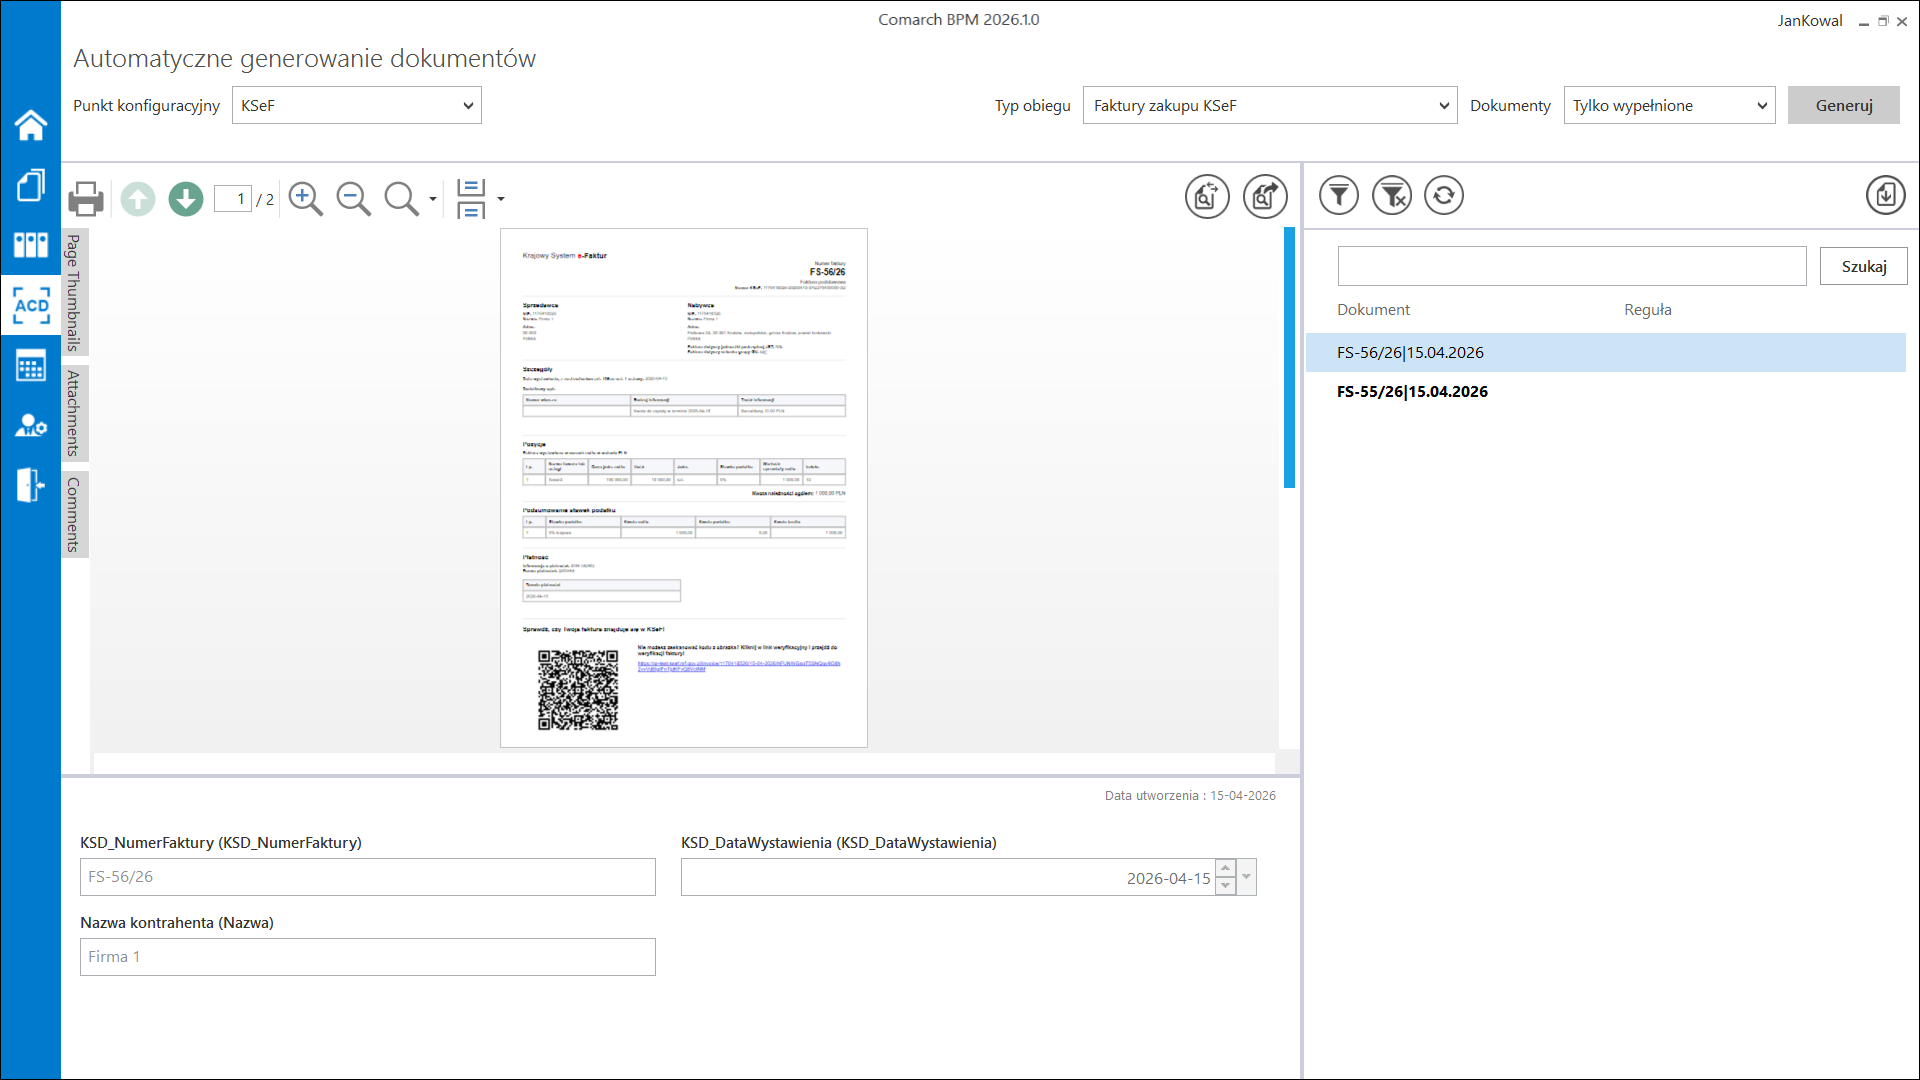This screenshot has height=1080, width=1920.
Task: Open the filter icon in documents panel
Action: tap(1338, 195)
